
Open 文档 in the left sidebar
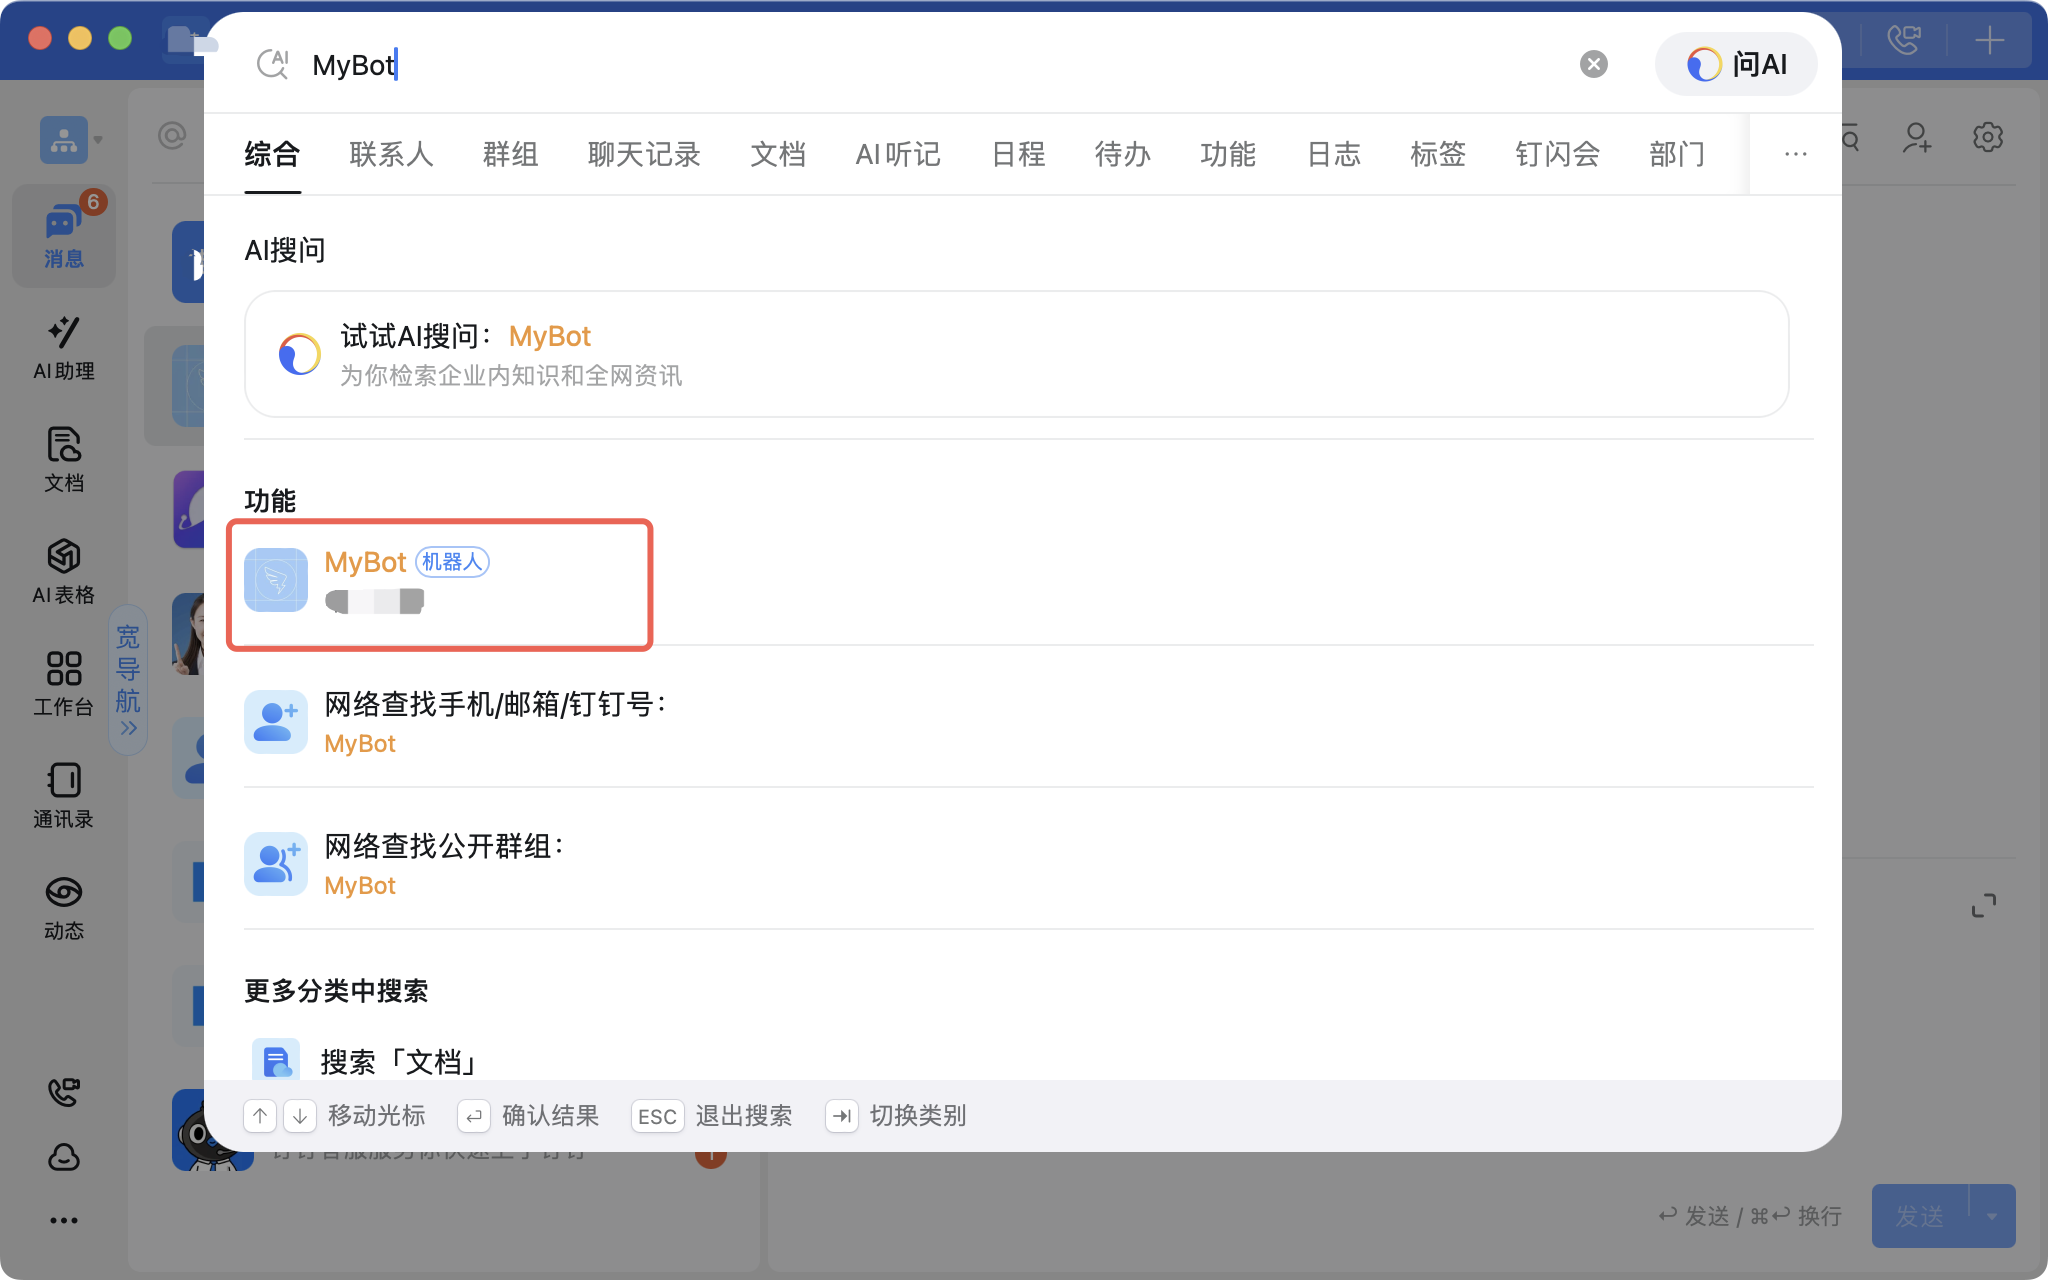click(64, 459)
